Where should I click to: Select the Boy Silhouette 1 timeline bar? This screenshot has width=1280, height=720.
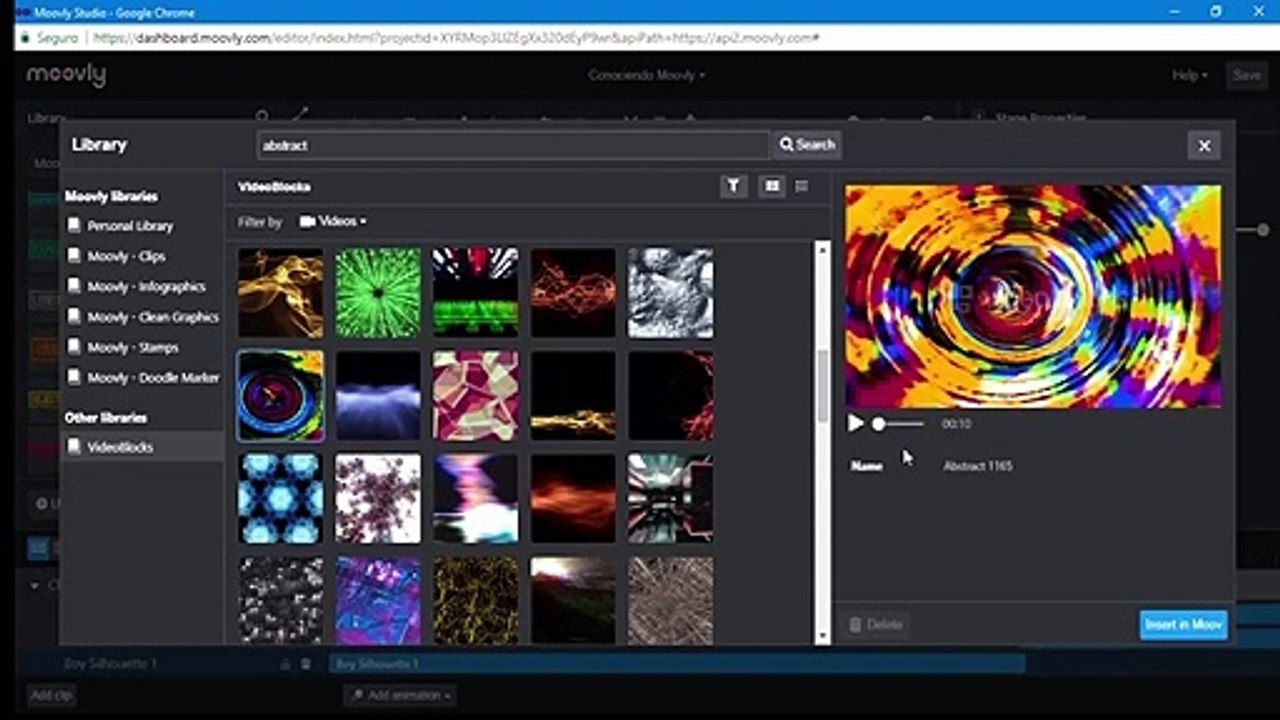[x=677, y=664]
